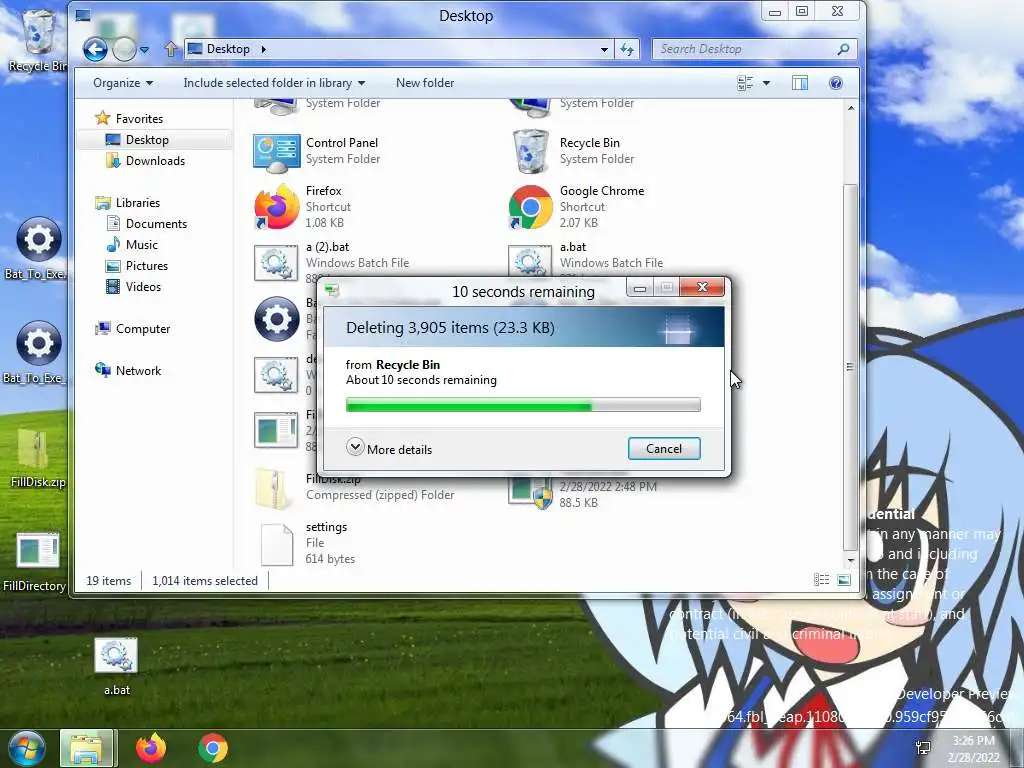The width and height of the screenshot is (1024, 768).
Task: Open the view options dropdown arrow
Action: click(766, 83)
